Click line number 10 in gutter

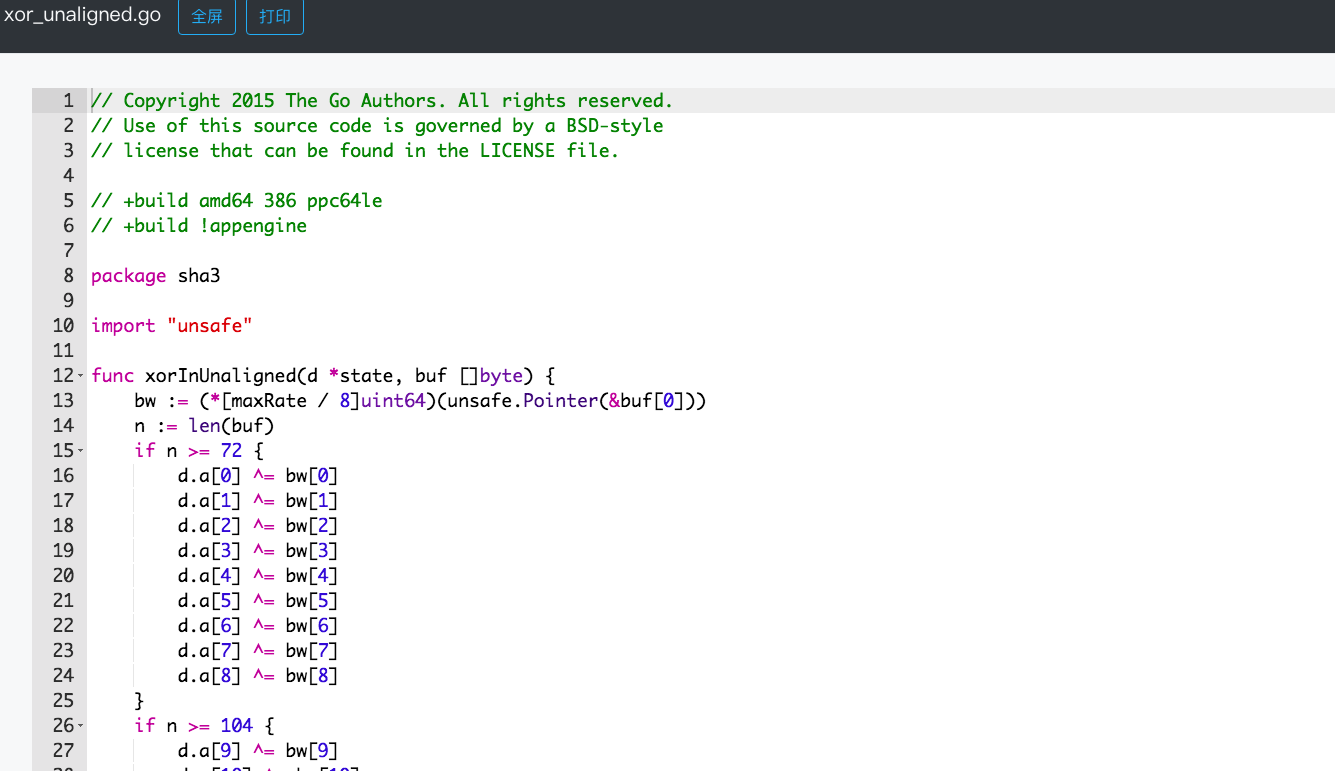(63, 326)
